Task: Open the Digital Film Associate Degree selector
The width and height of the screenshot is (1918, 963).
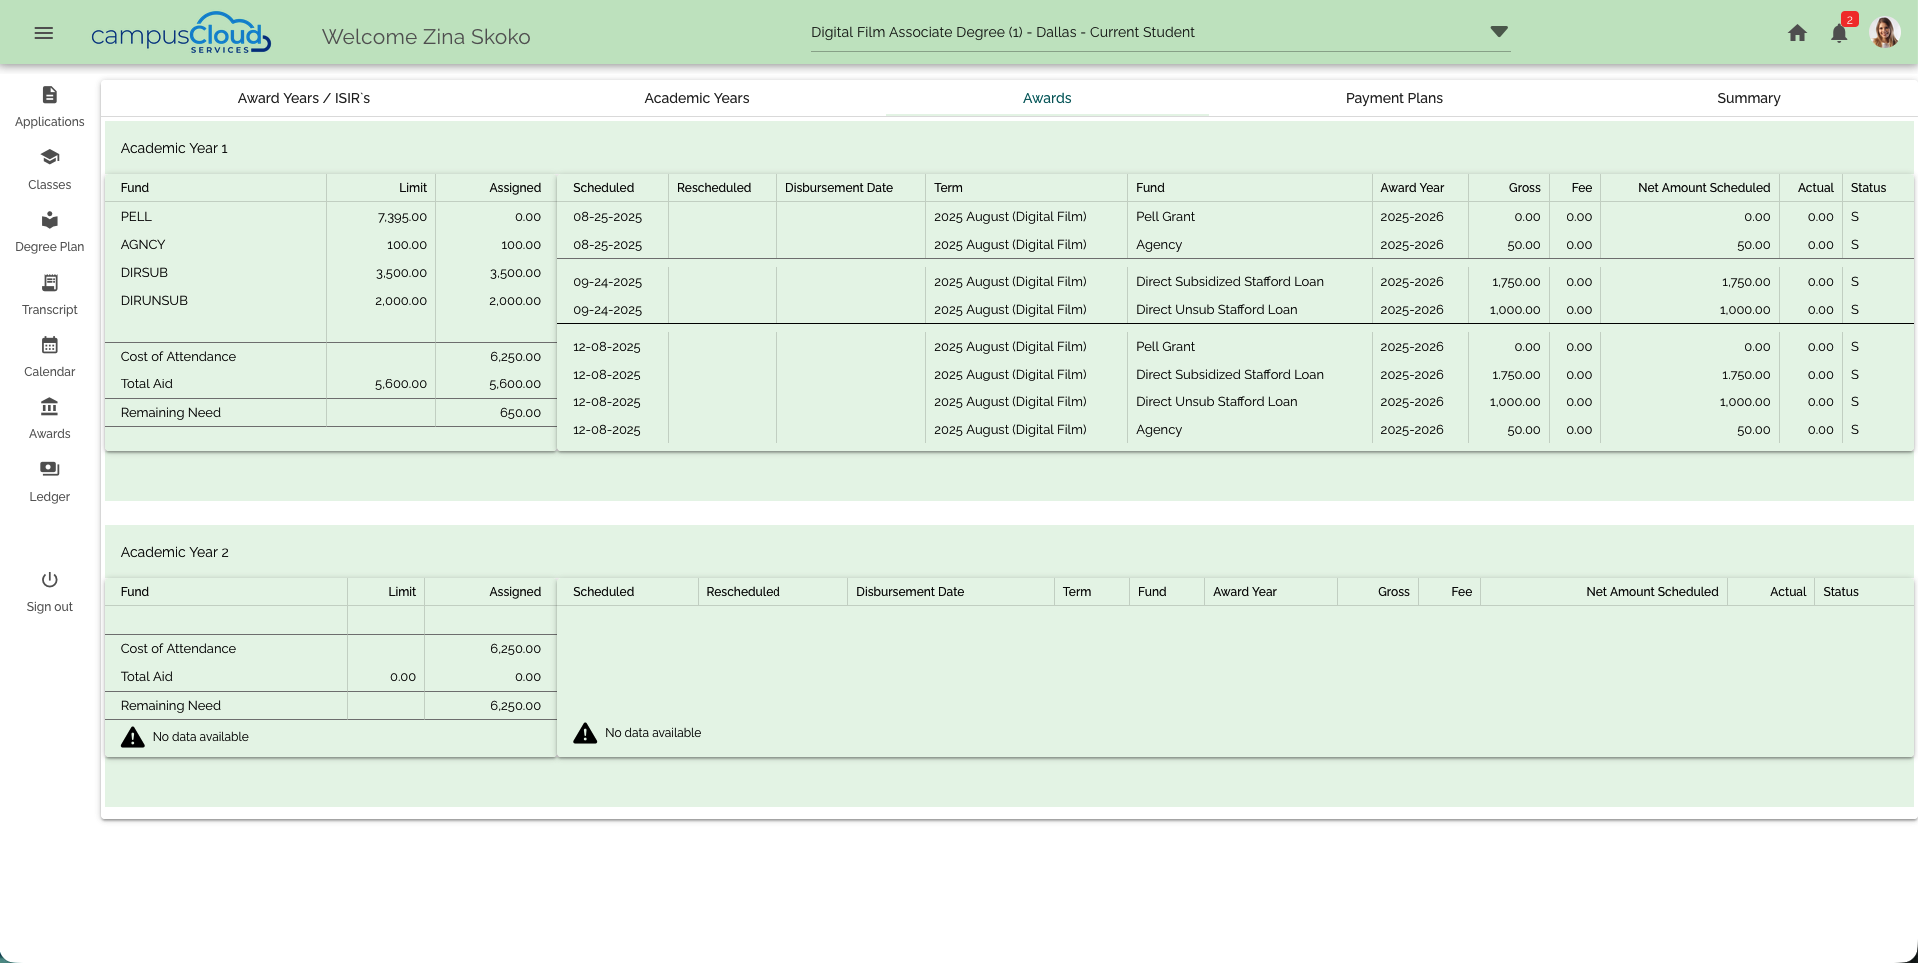Action: [x=1002, y=32]
